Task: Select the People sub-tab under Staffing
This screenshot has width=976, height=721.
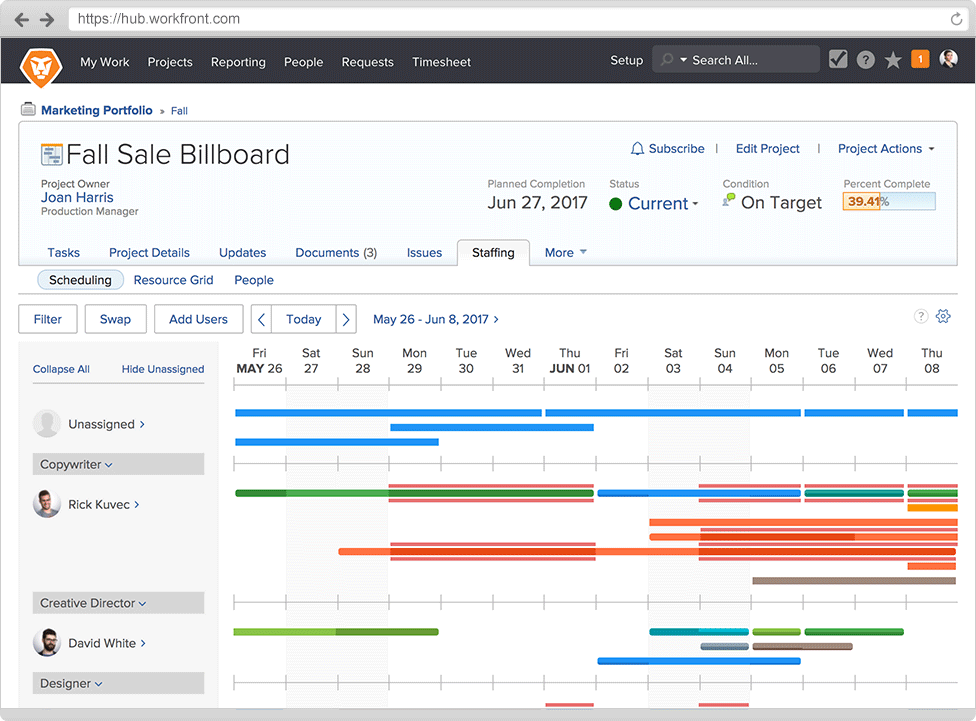Action: [253, 280]
